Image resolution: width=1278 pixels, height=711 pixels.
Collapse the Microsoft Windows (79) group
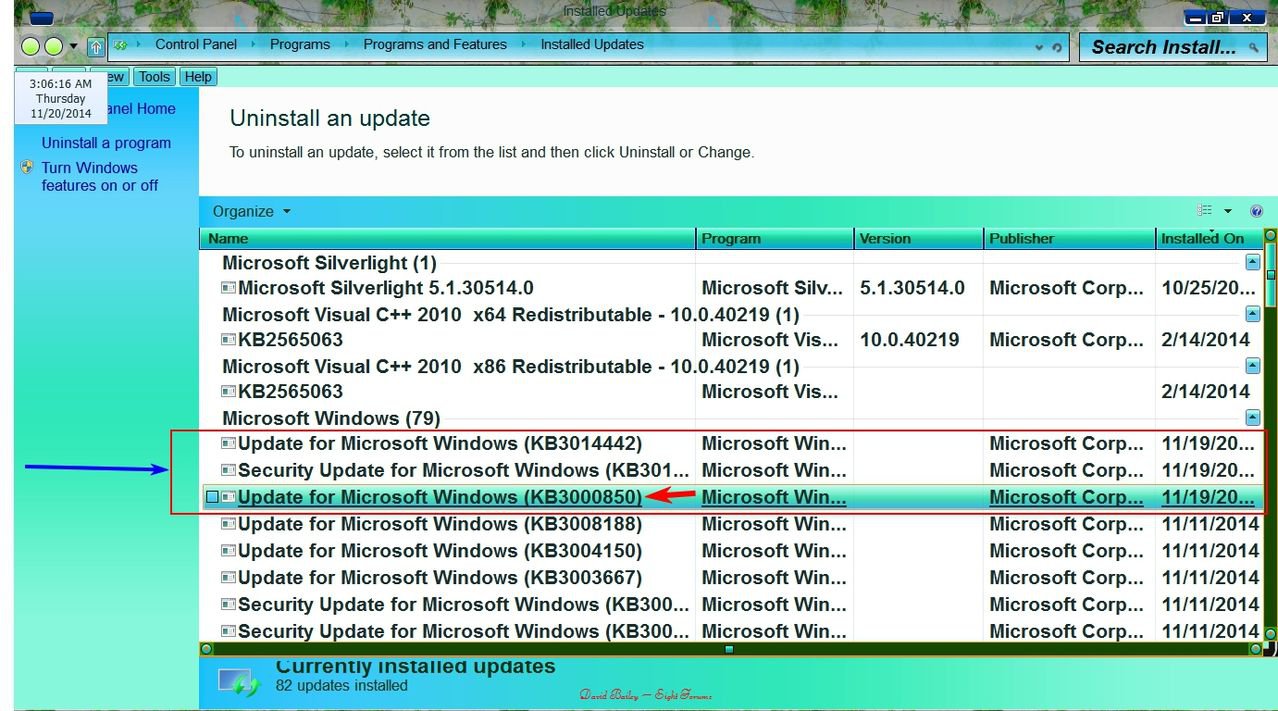coord(1252,418)
